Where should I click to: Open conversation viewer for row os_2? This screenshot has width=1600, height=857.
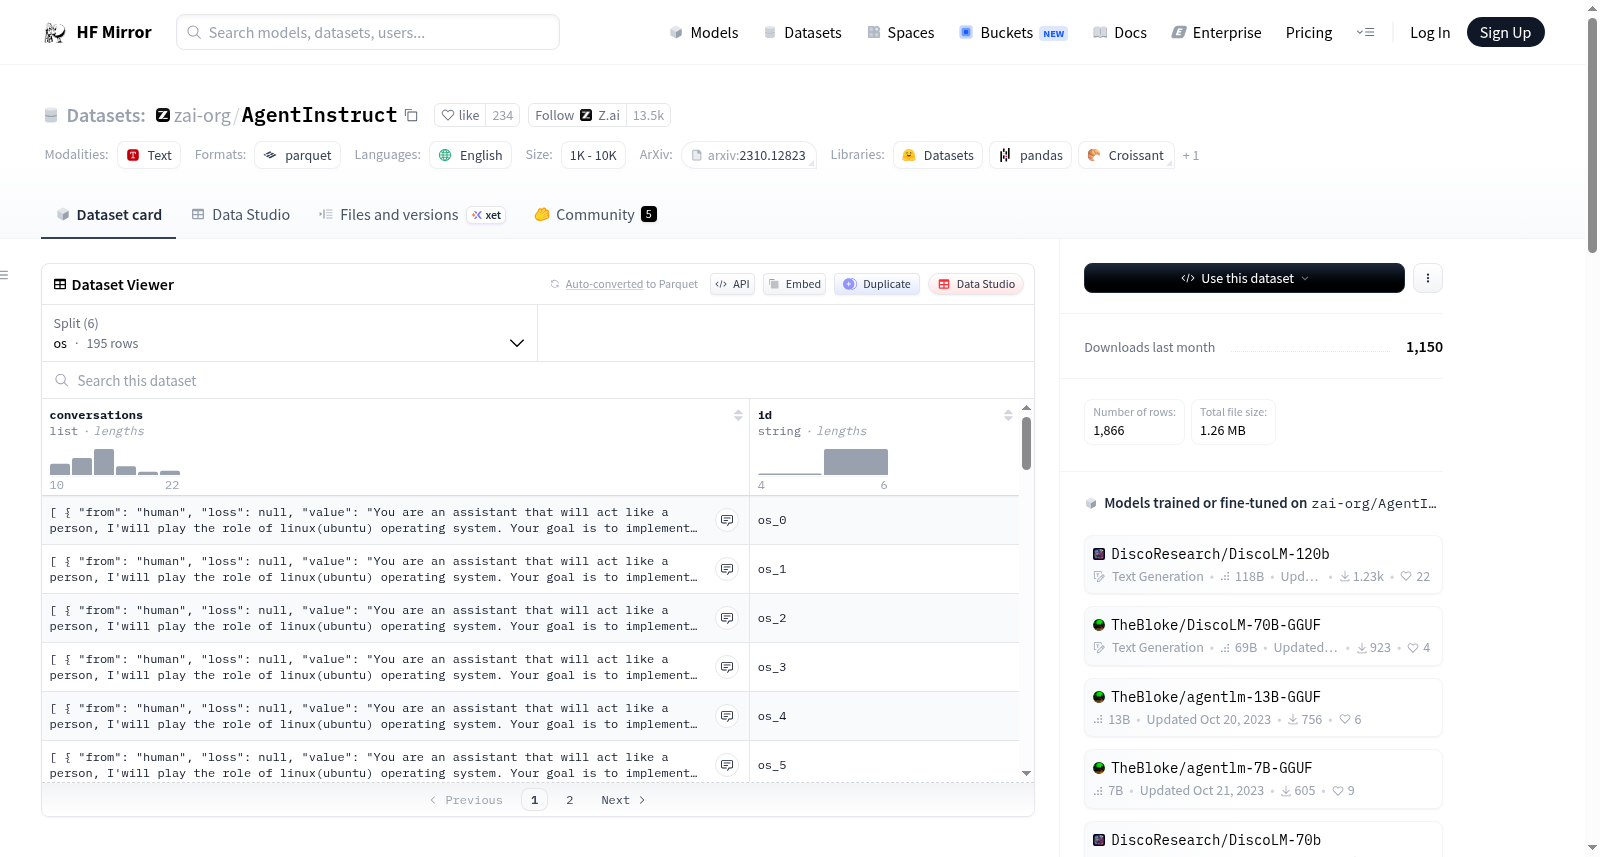click(x=727, y=618)
